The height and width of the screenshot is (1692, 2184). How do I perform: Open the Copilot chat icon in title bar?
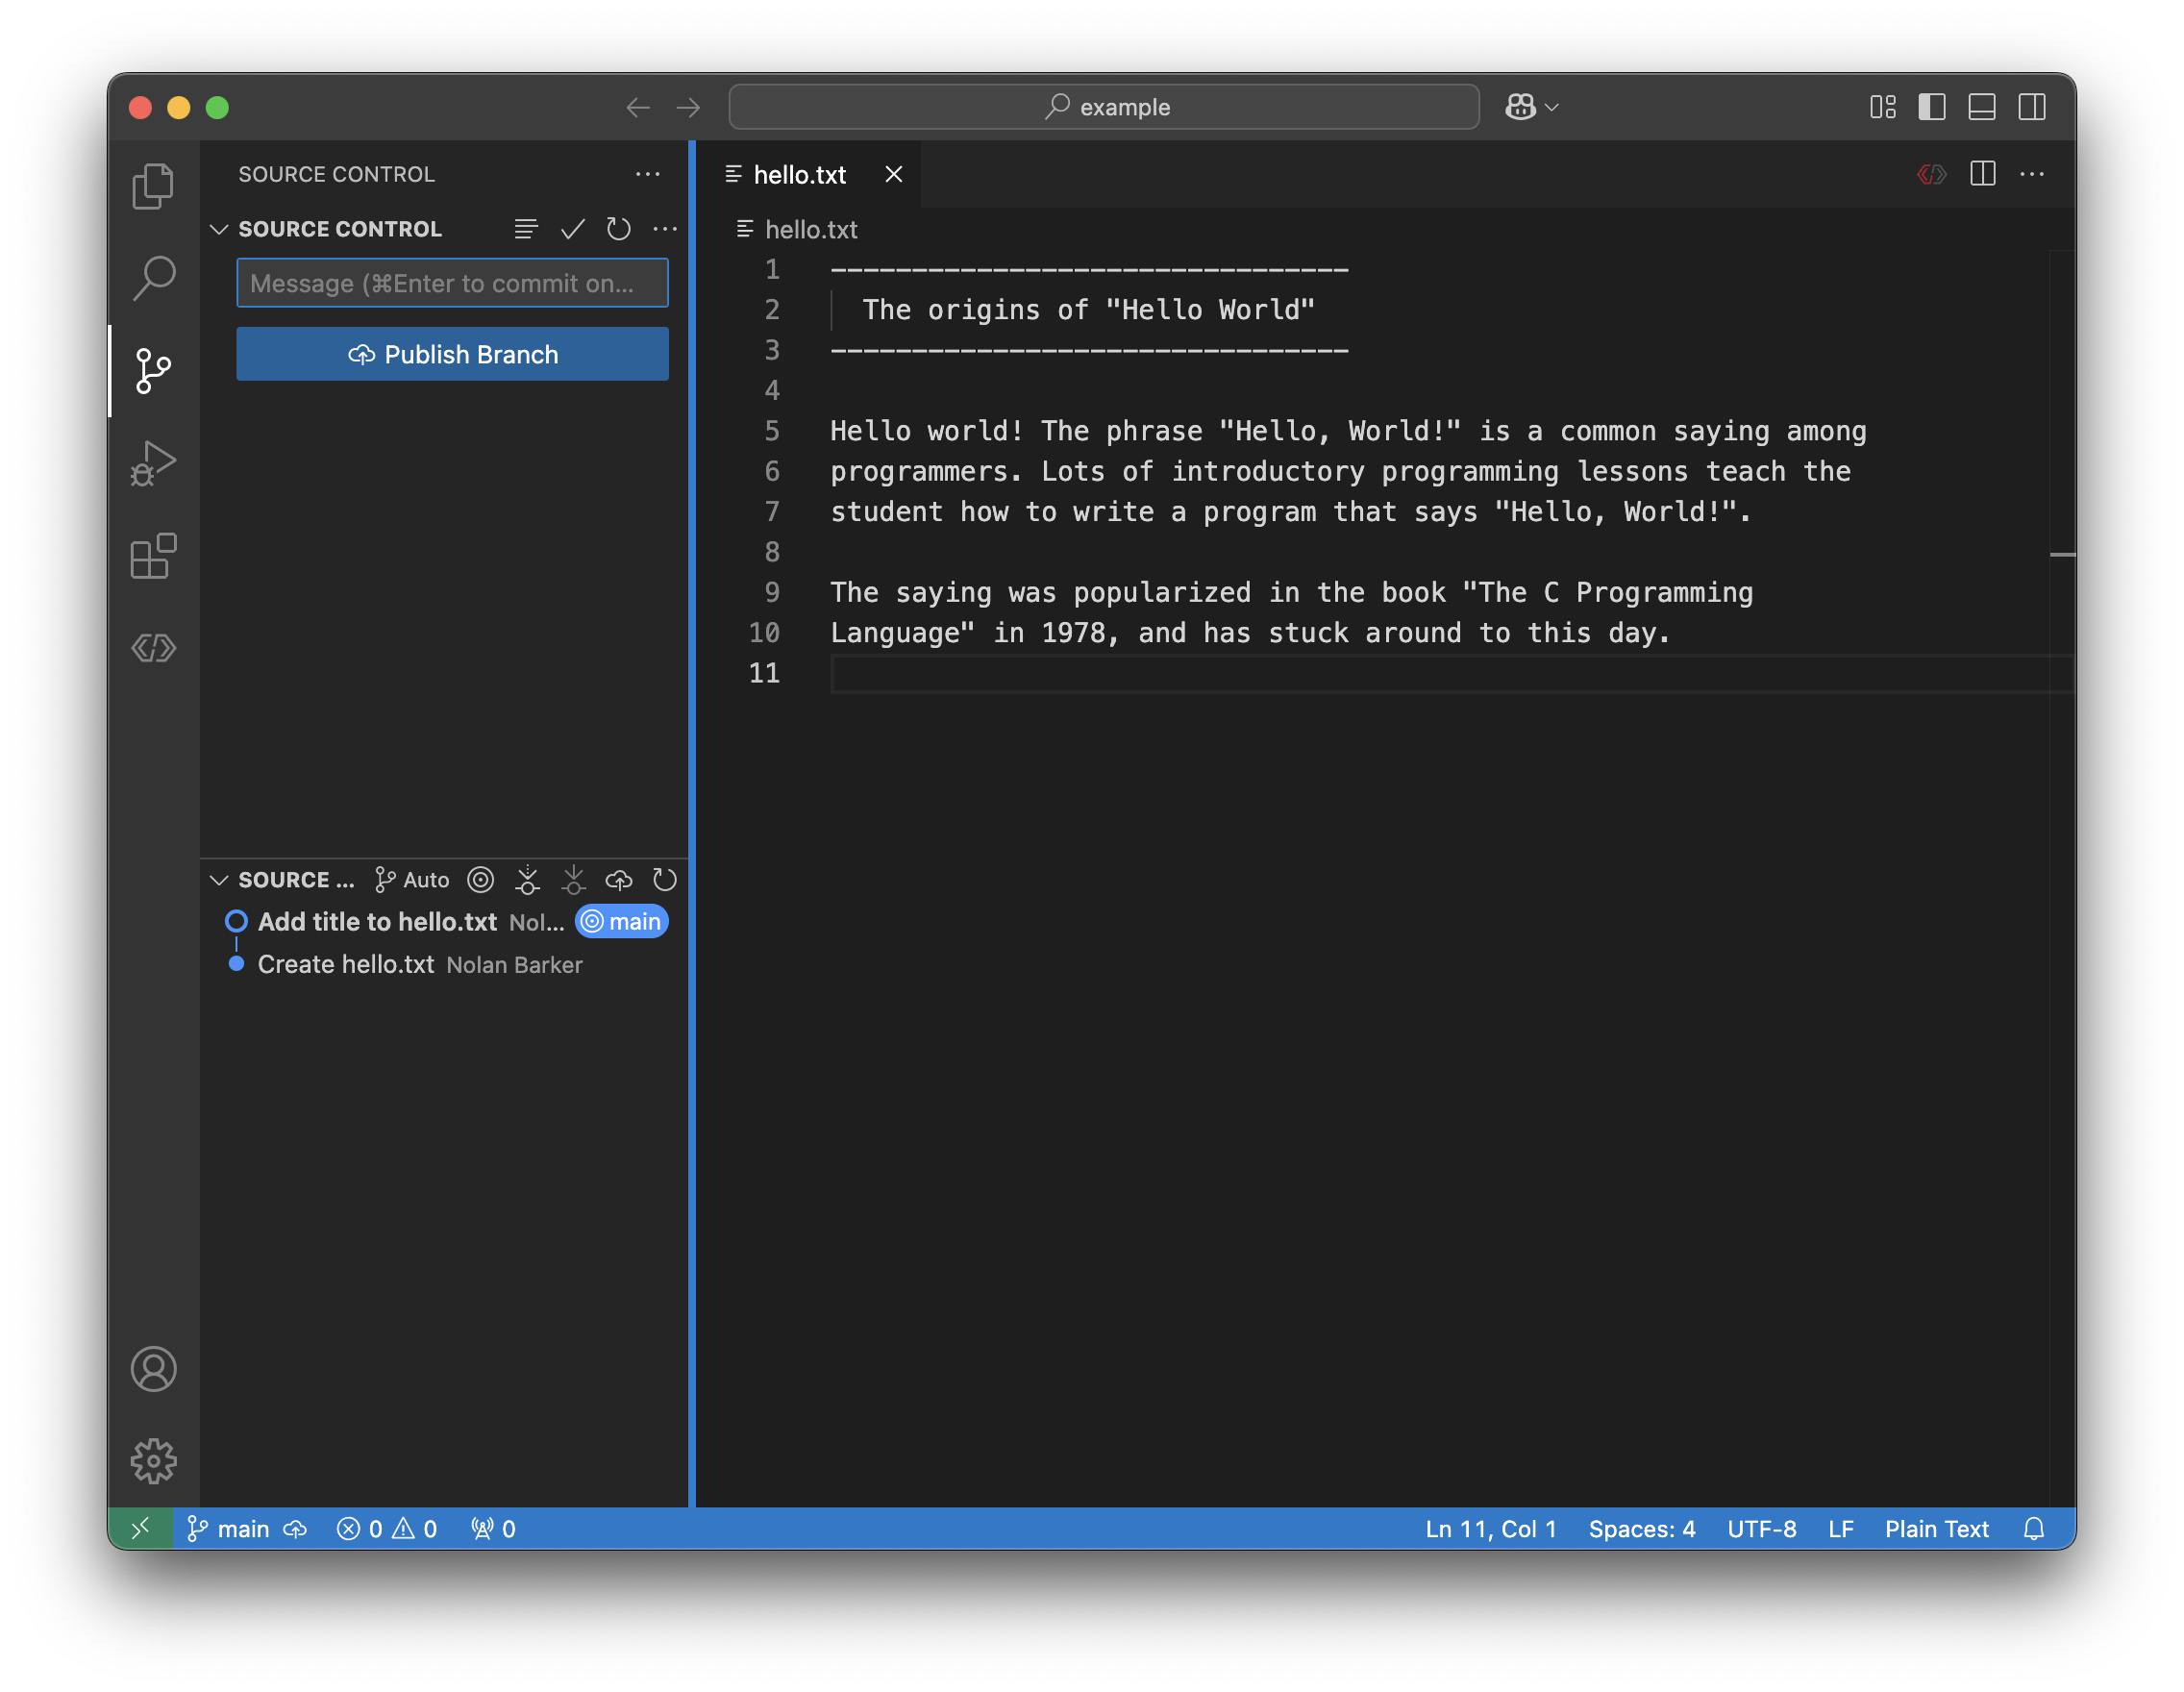[1520, 107]
